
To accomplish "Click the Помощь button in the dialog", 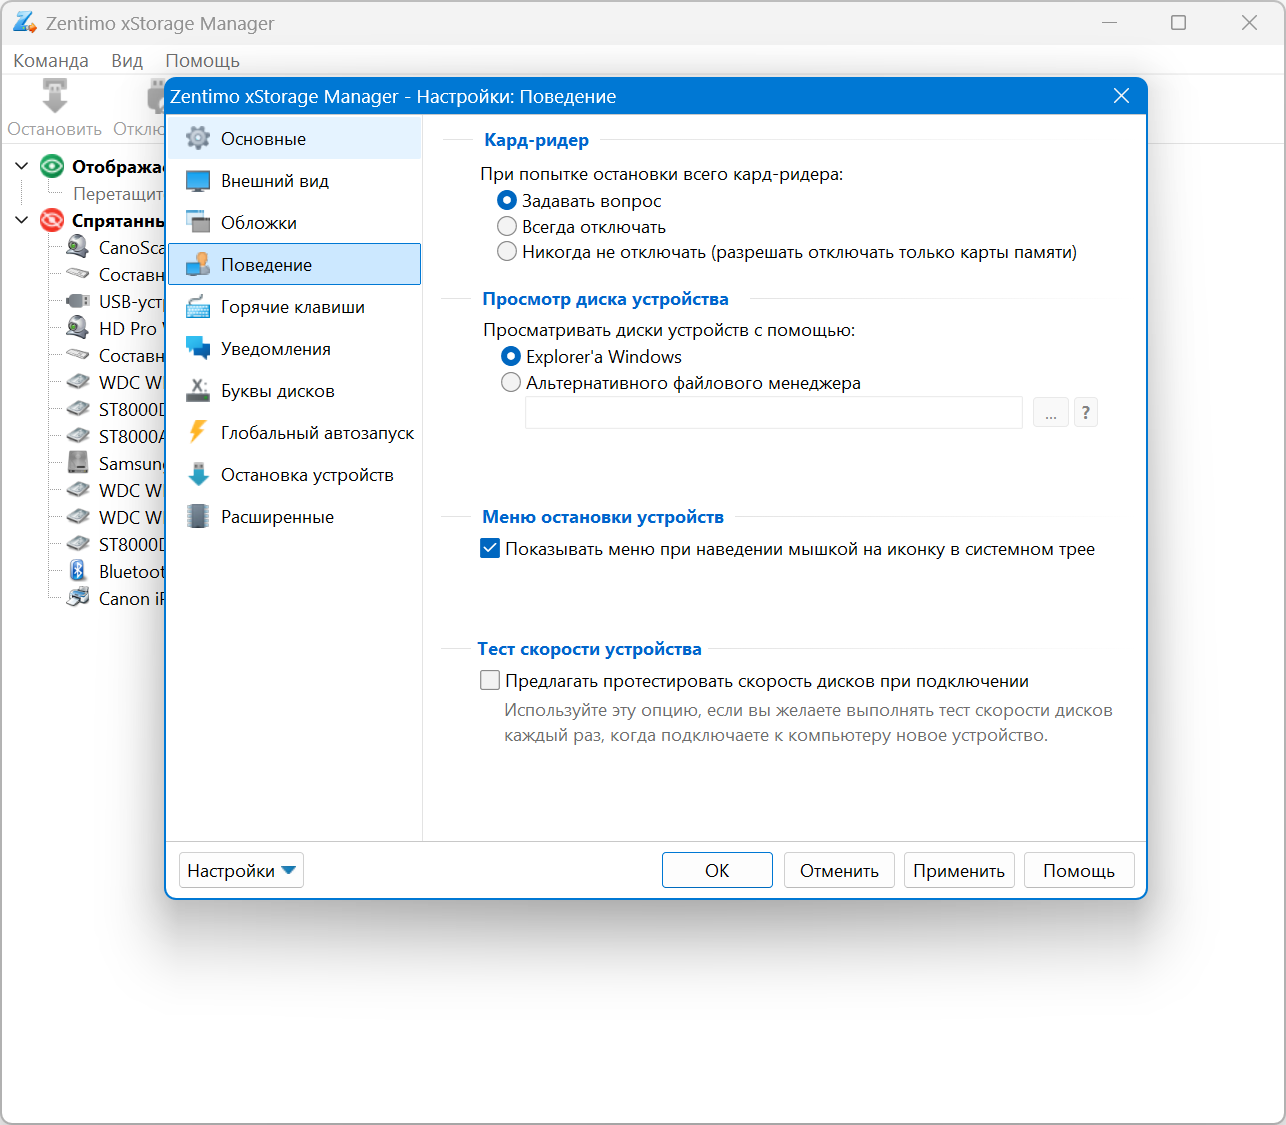I will pos(1079,870).
